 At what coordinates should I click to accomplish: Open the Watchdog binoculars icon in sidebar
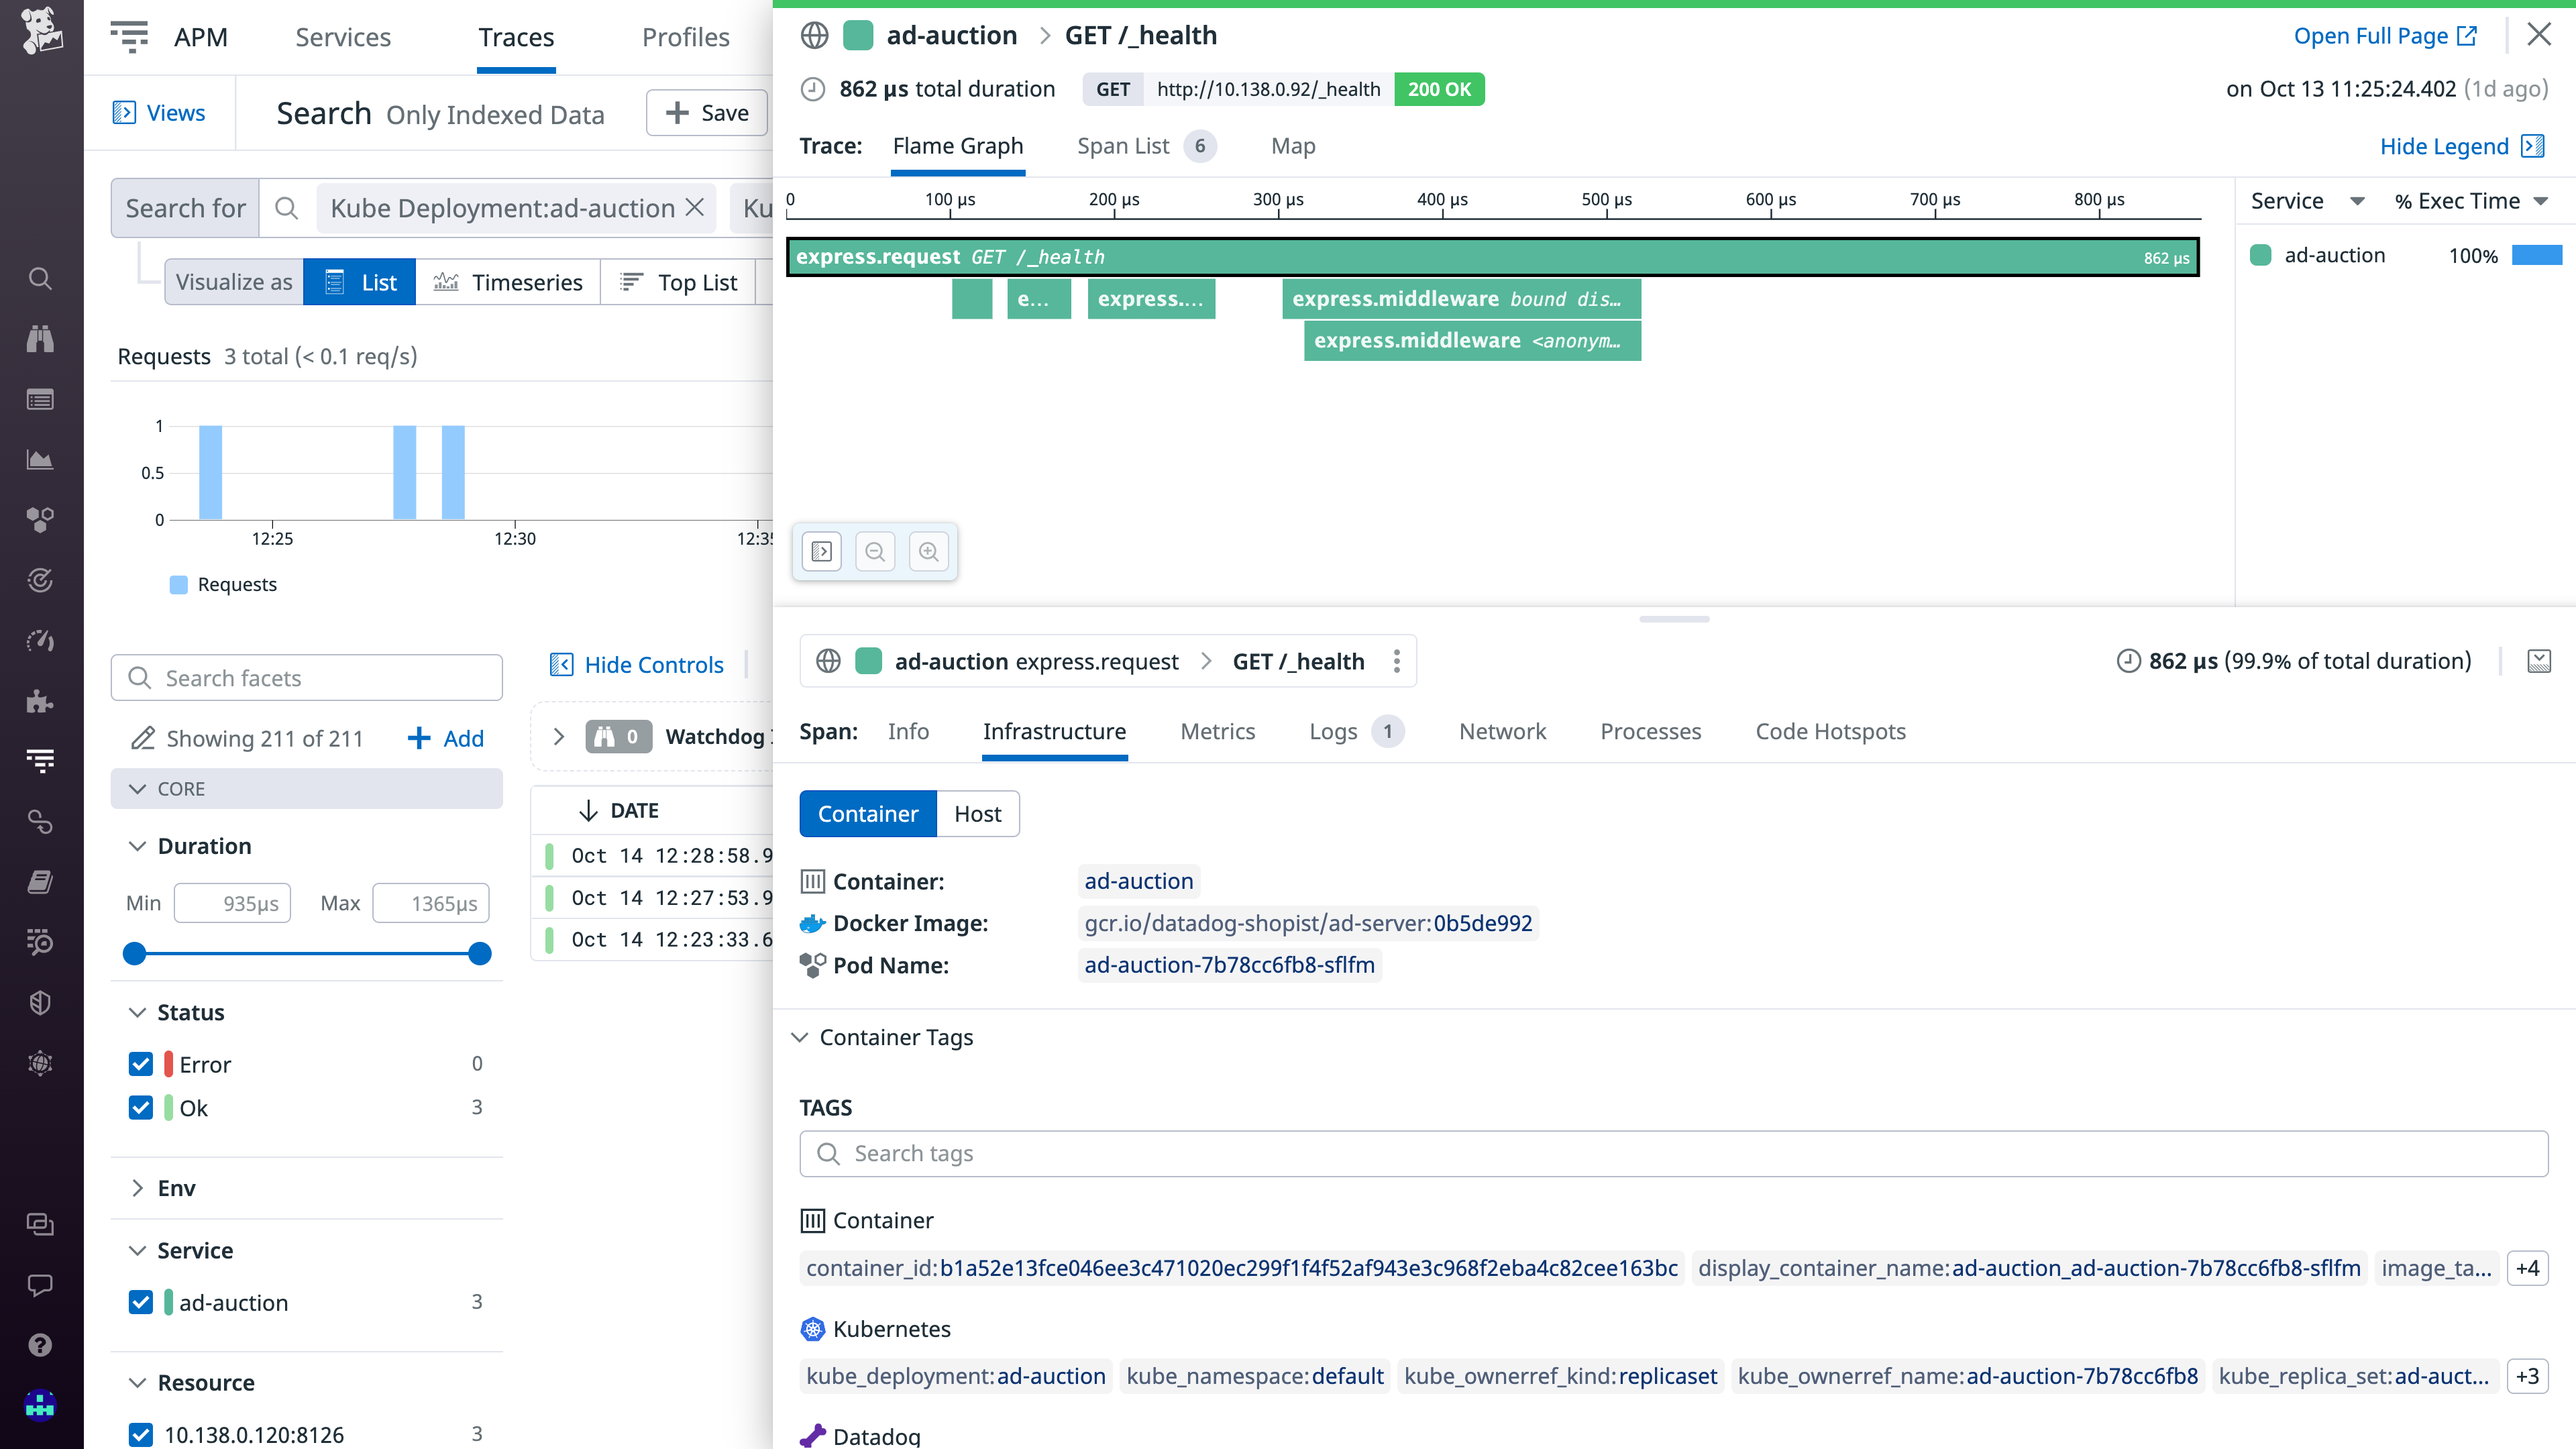[x=40, y=339]
